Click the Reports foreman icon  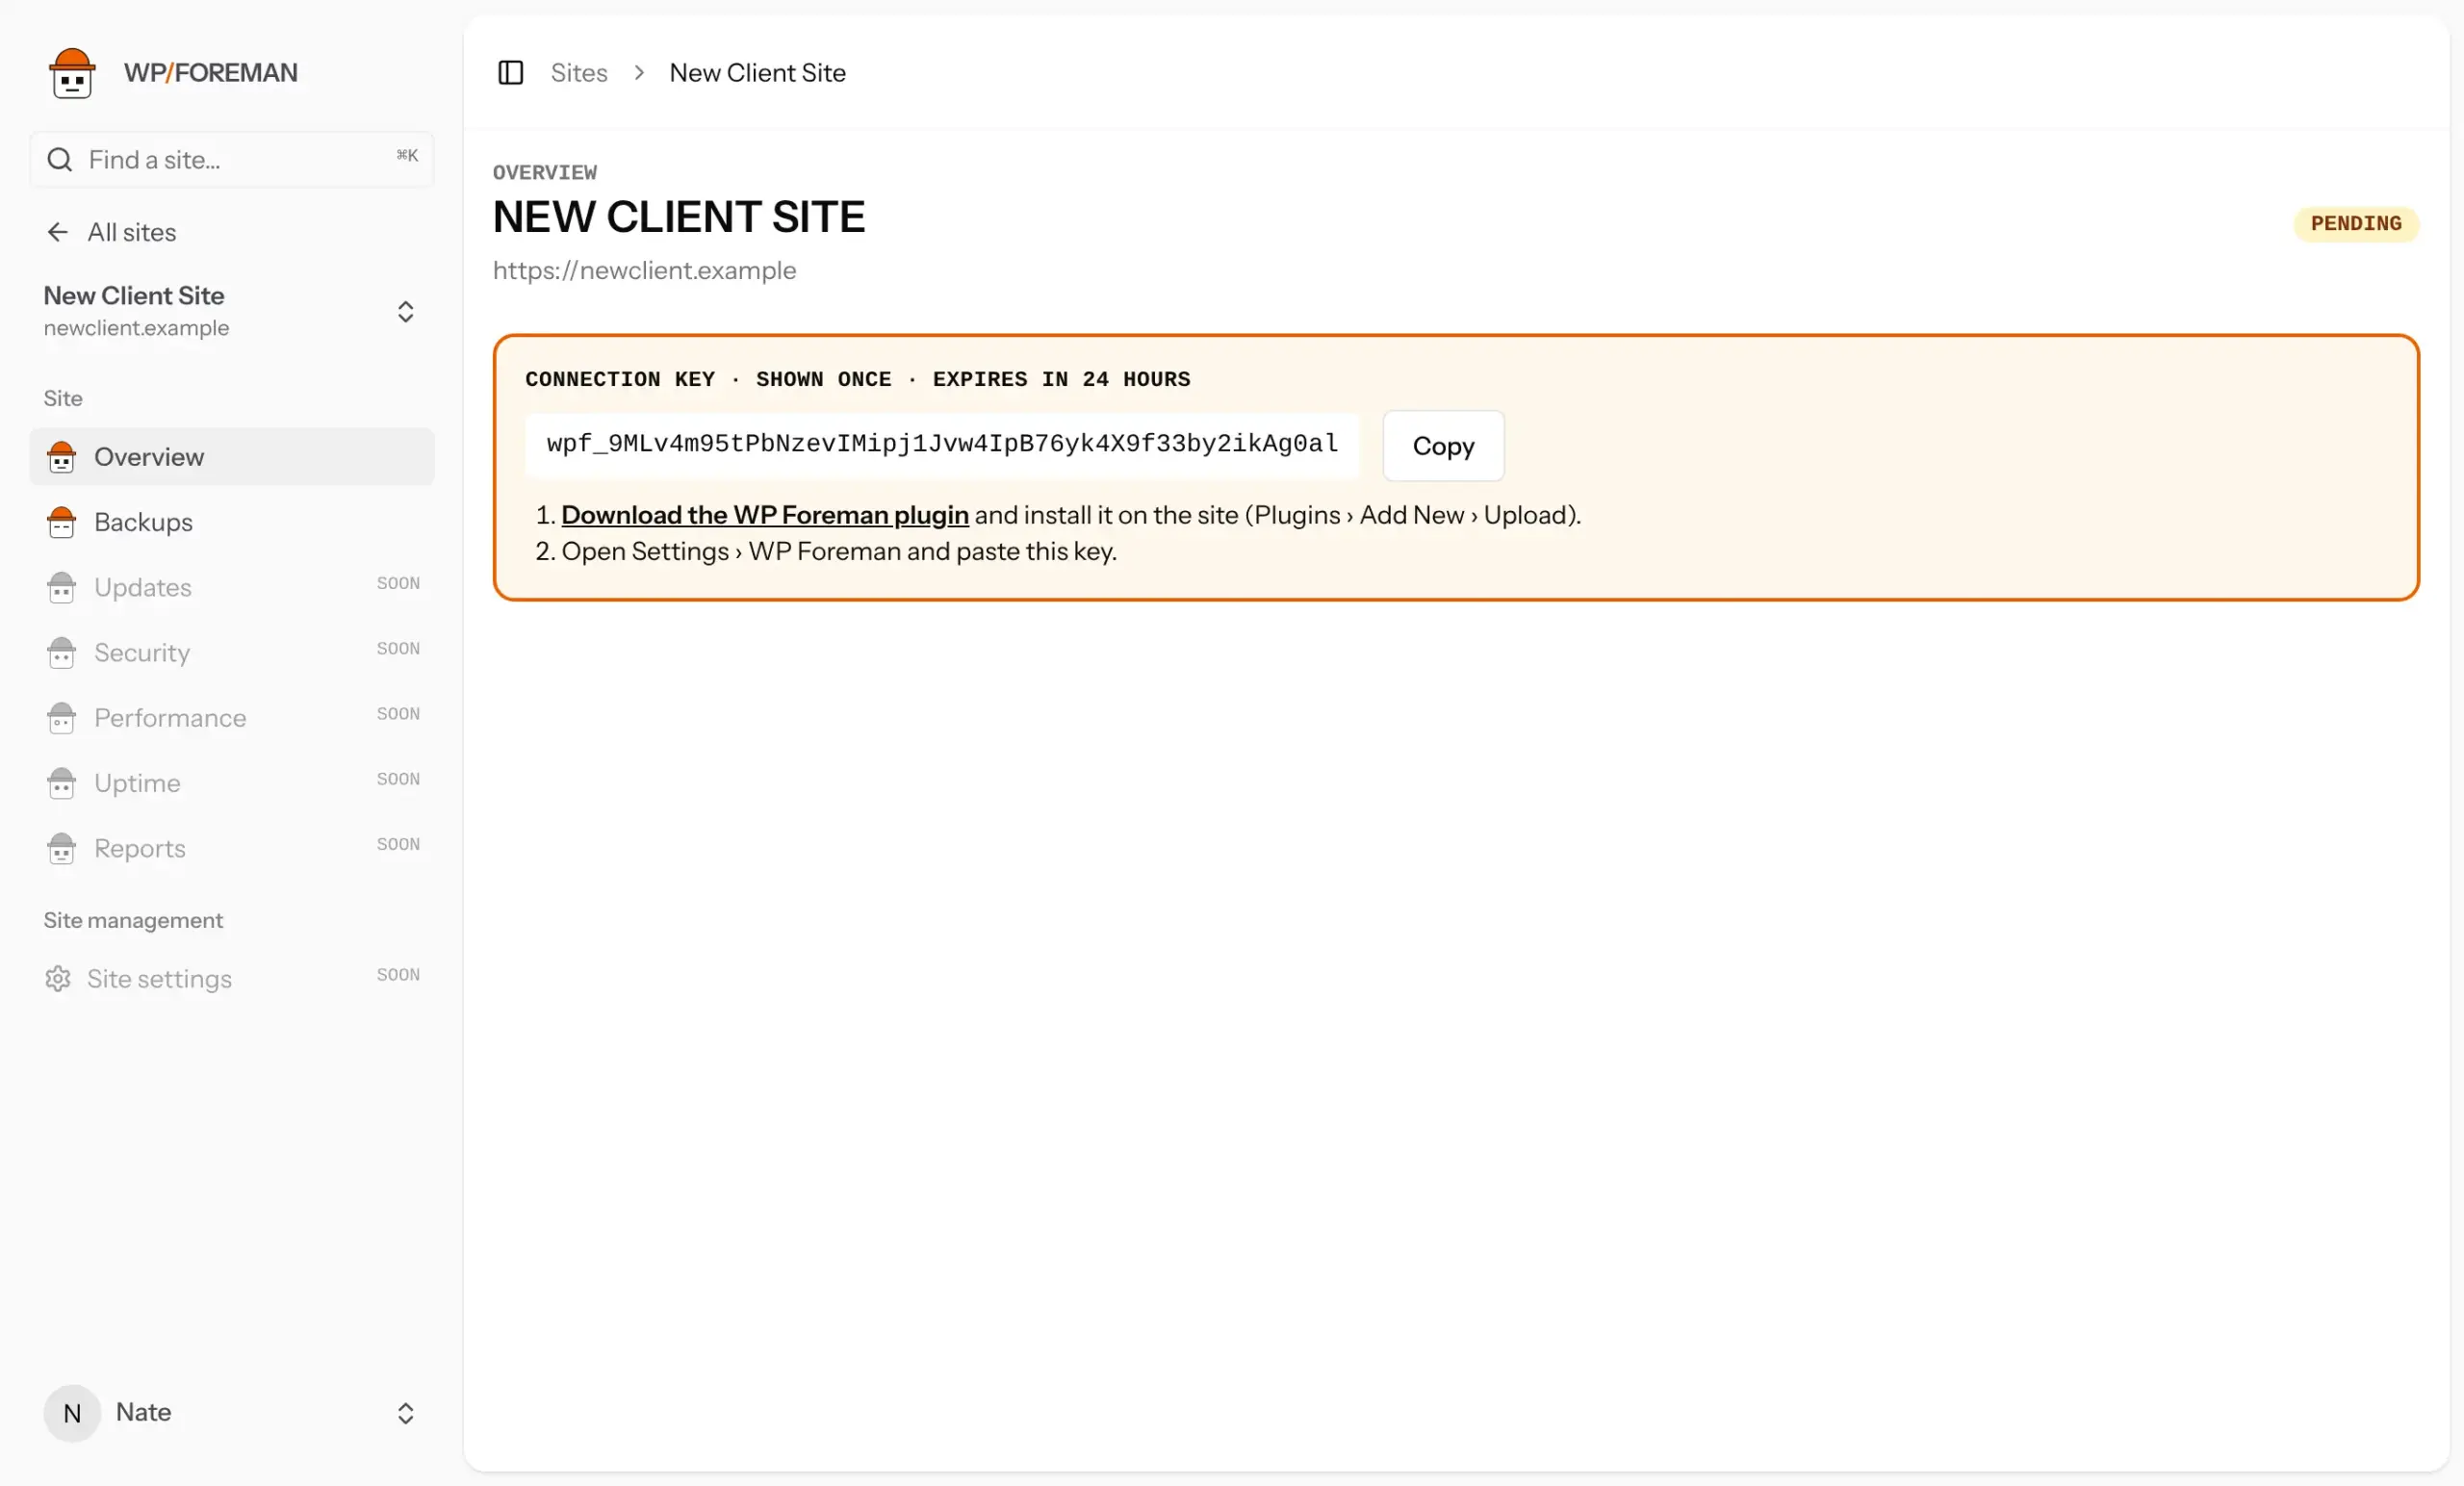pyautogui.click(x=61, y=848)
